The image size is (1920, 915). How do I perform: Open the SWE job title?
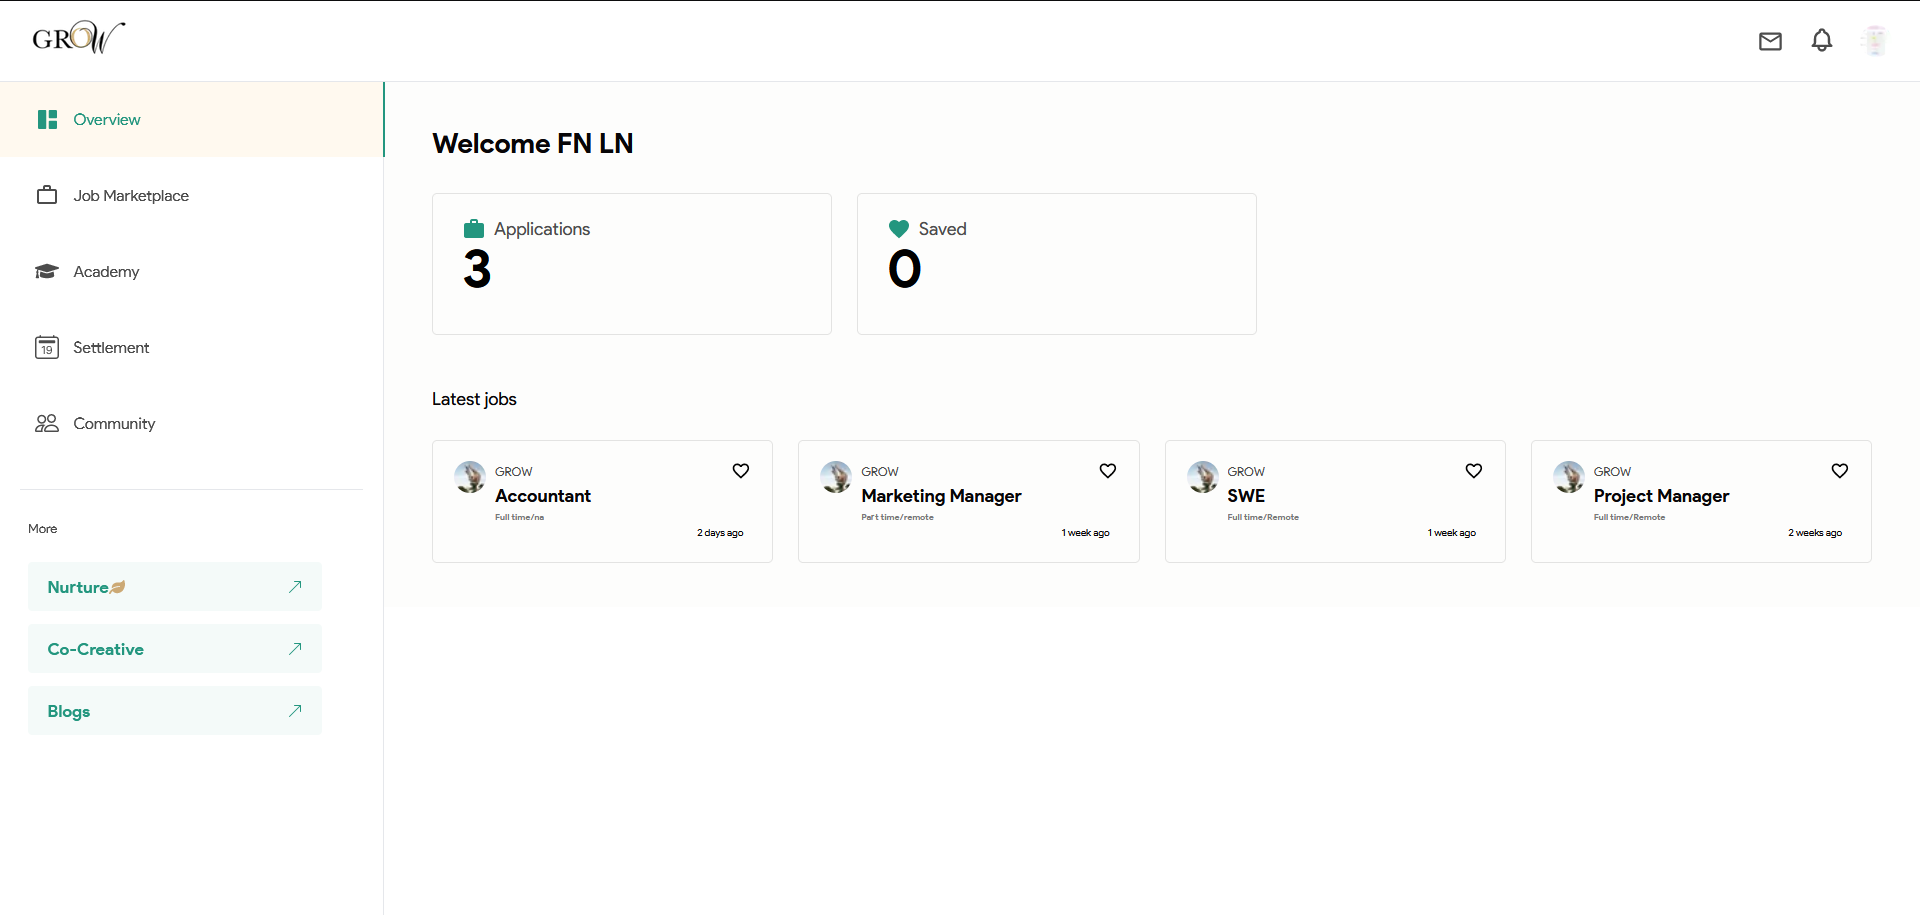1246,496
